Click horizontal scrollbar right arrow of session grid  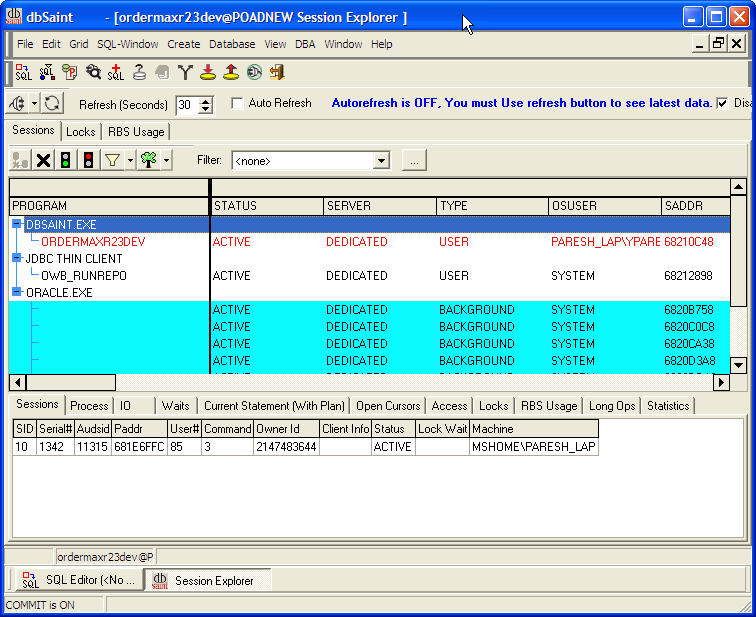(721, 383)
